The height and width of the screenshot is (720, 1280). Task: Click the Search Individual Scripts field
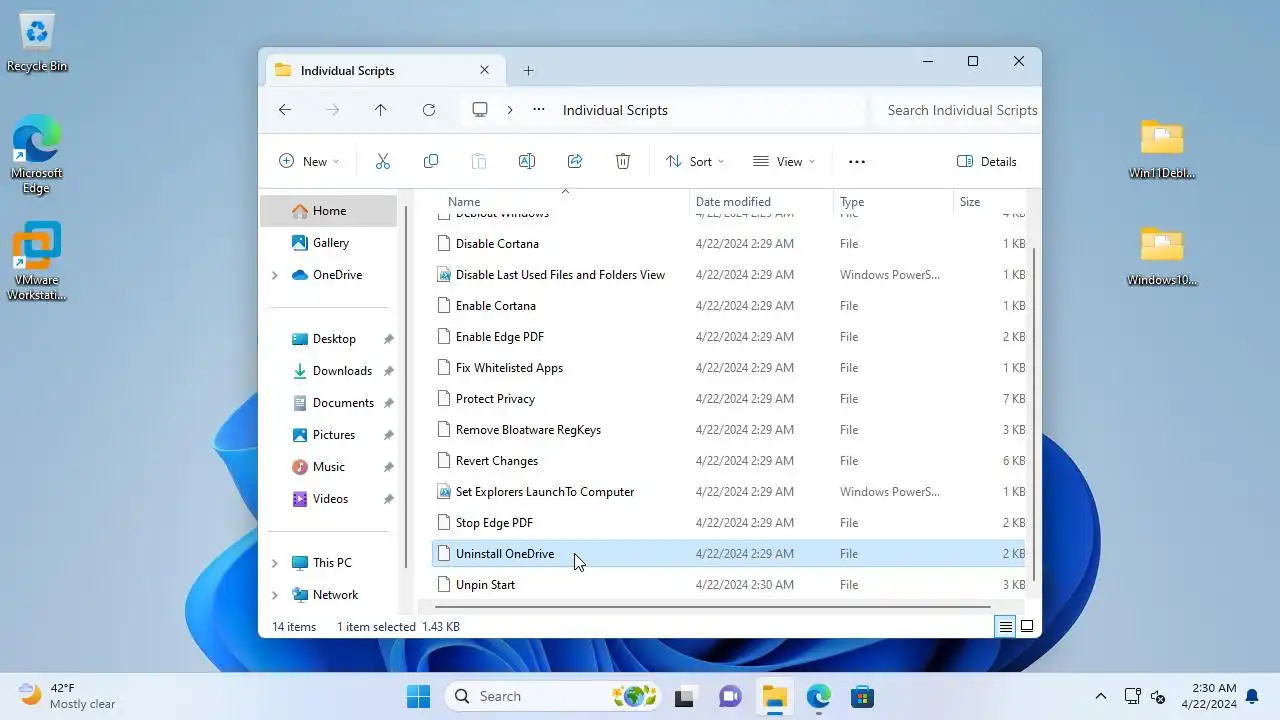point(957,110)
